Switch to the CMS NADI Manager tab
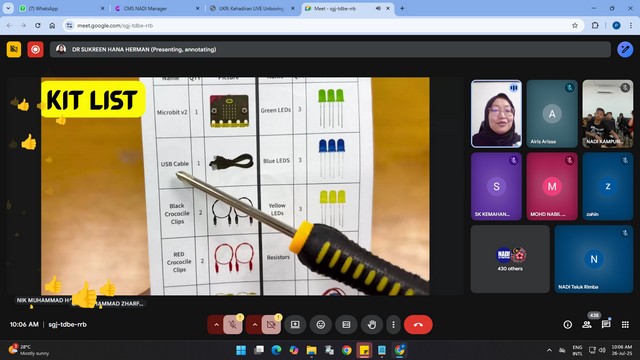 click(156, 8)
